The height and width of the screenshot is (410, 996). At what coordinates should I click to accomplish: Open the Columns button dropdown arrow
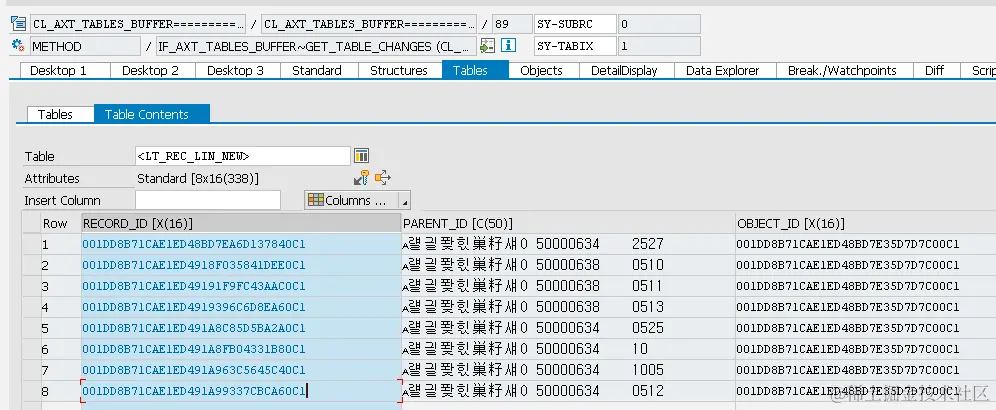coord(405,200)
